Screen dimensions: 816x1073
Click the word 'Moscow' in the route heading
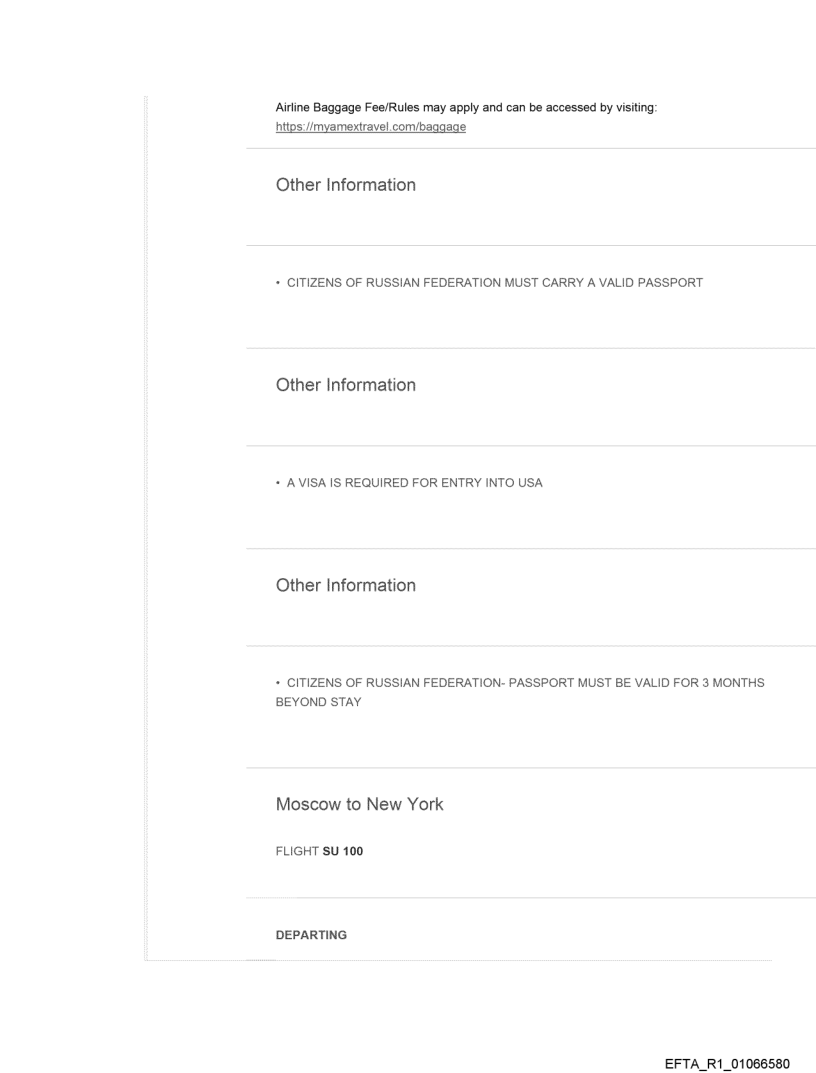[307, 805]
